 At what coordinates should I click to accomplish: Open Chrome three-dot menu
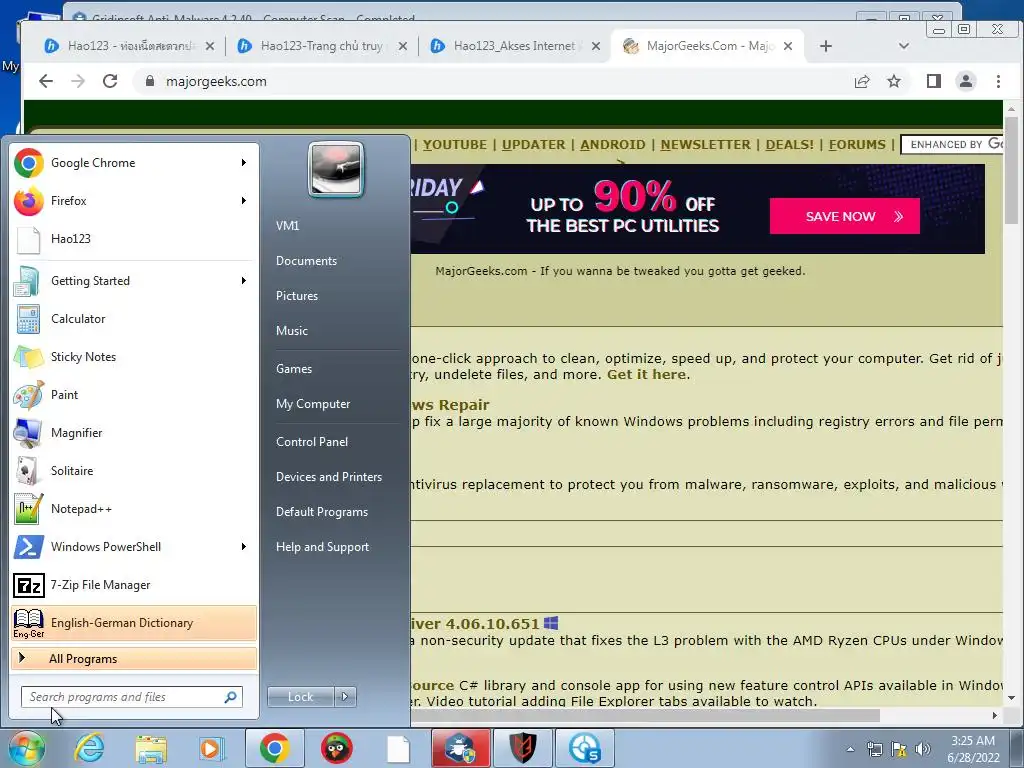pyautogui.click(x=998, y=81)
